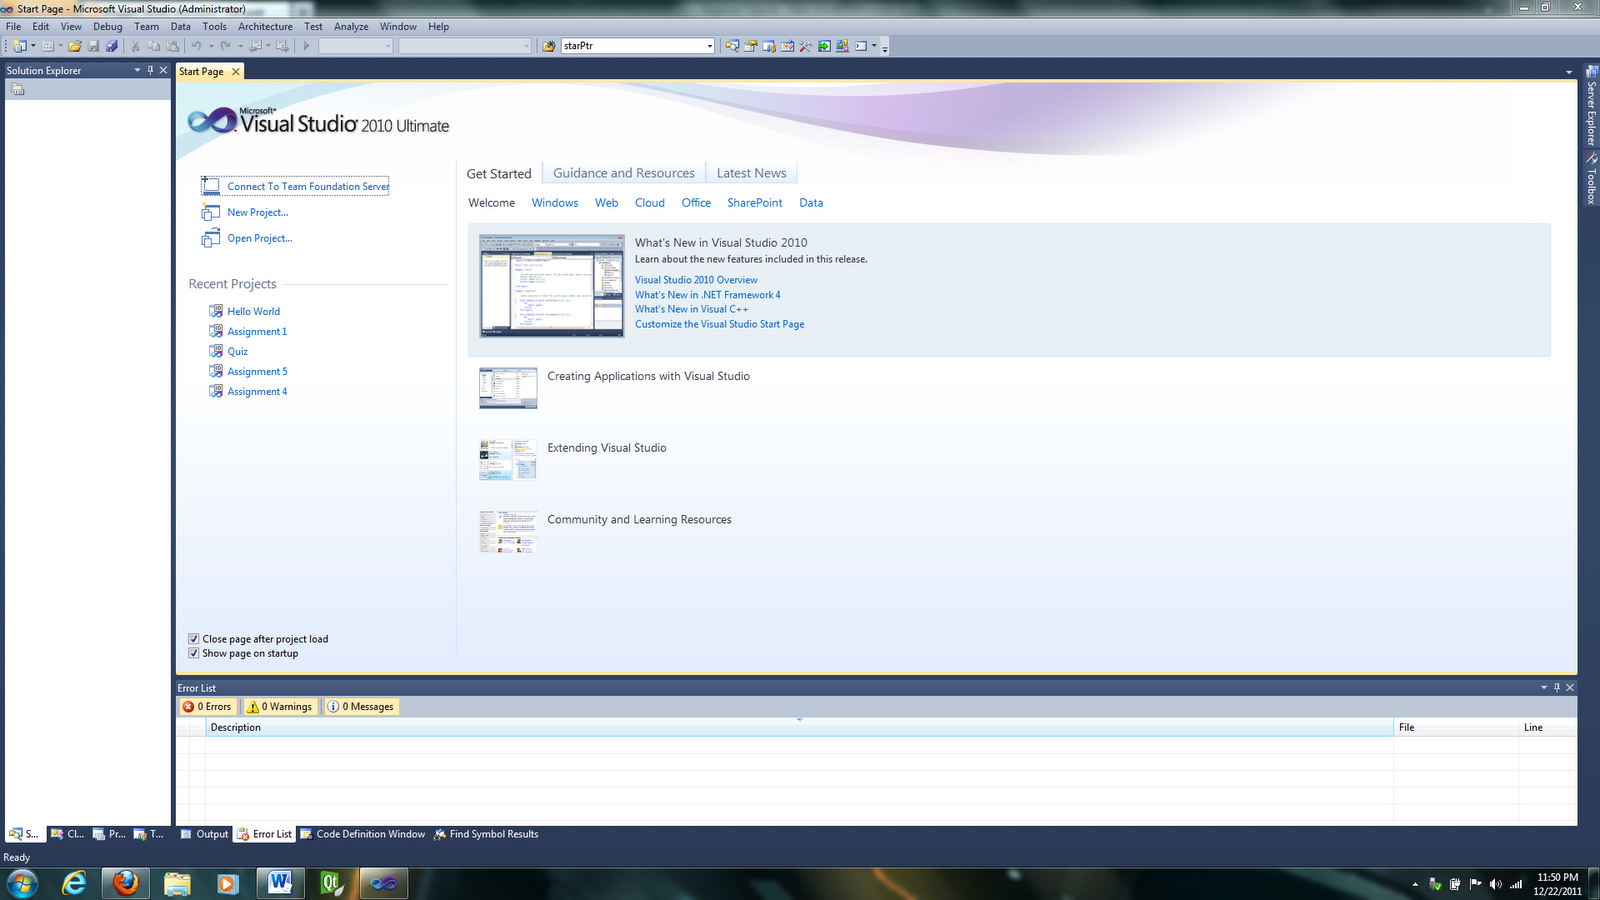The image size is (1600, 900).
Task: Click the Add New Item toolbar icon
Action: [x=47, y=45]
